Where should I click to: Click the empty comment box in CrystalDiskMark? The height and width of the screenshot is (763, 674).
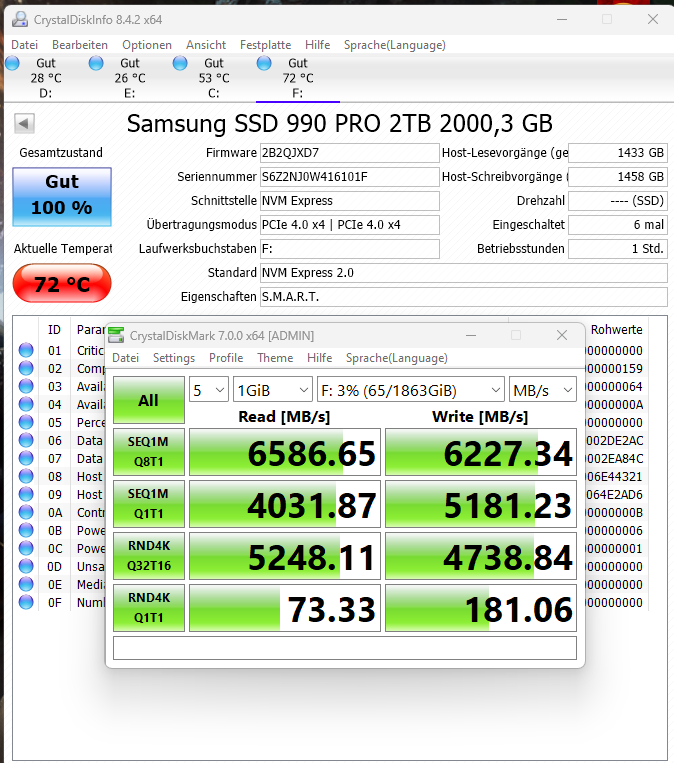345,648
